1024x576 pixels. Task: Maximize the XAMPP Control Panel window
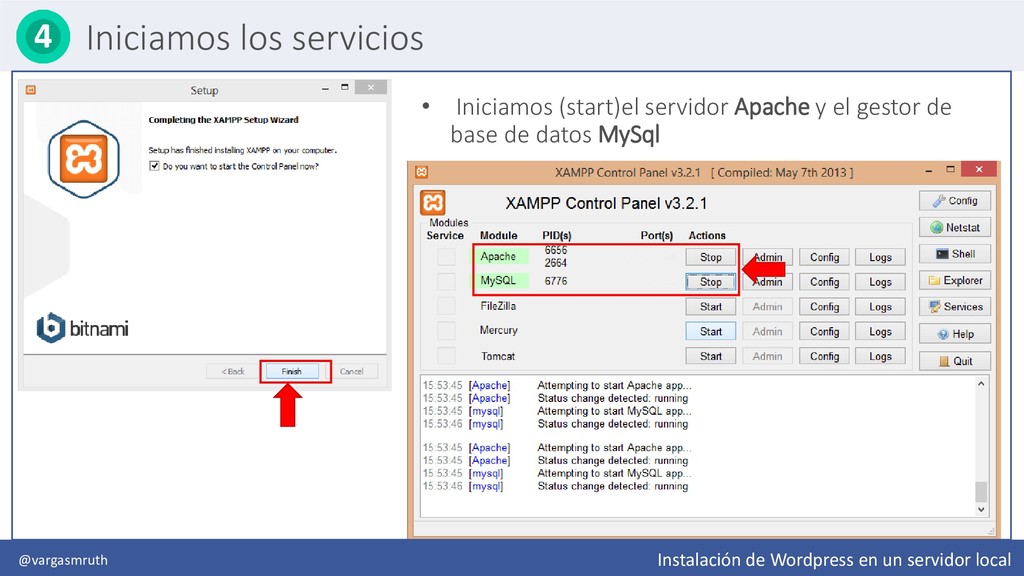click(x=950, y=170)
